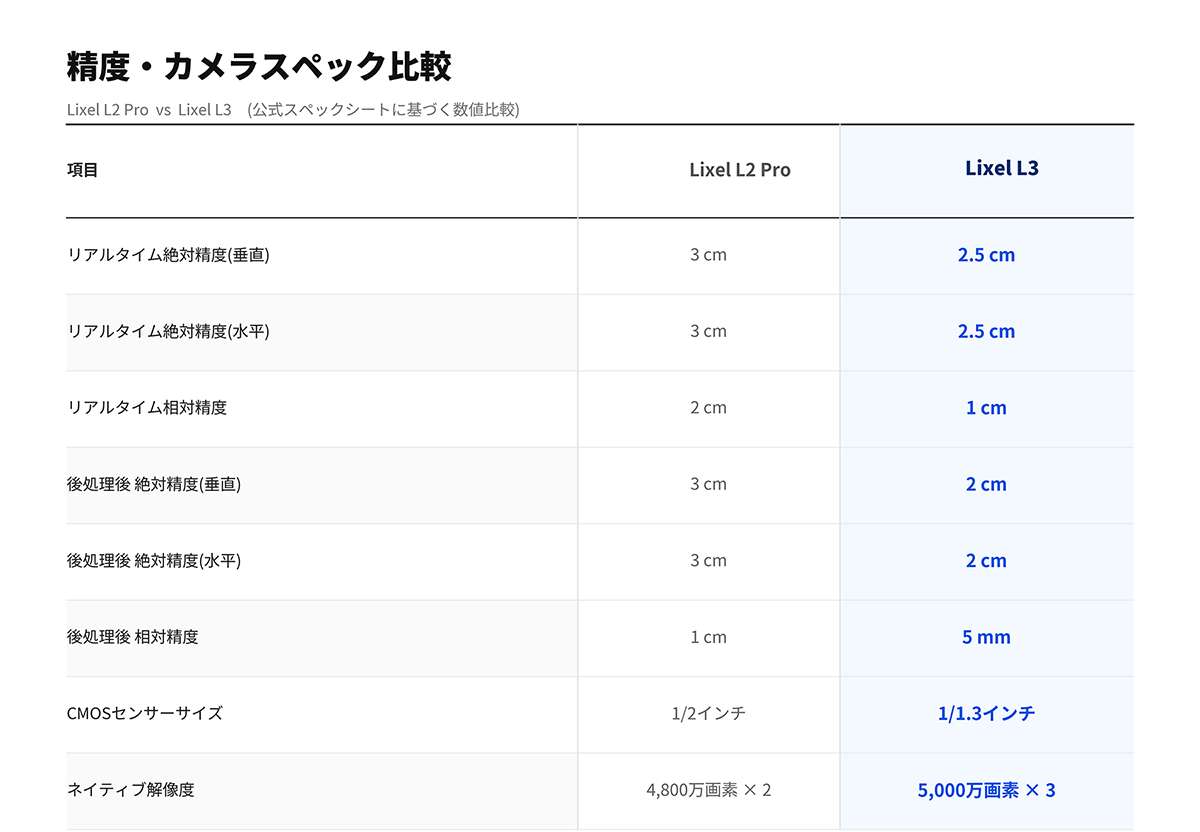The width and height of the screenshot is (1200, 832).
Task: Click L2 Pro value for リアルタイム絶対精度(水平)
Action: 708,331
